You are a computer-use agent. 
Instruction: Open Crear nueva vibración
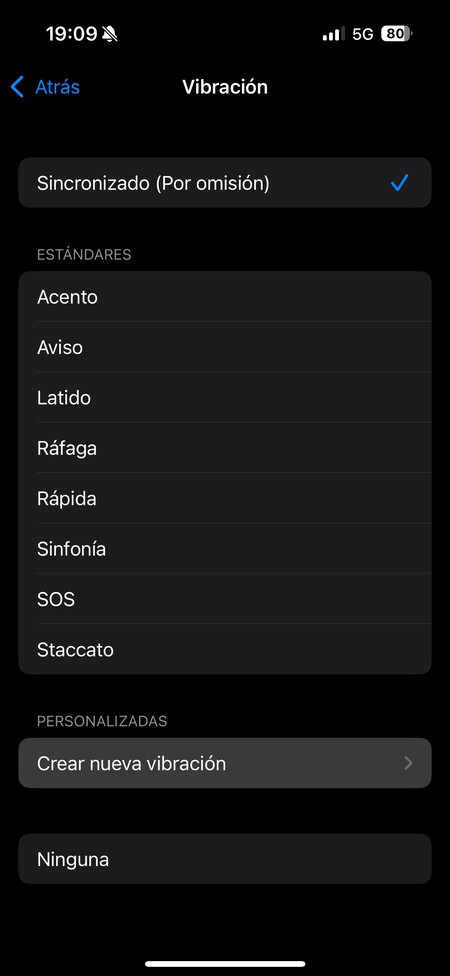(225, 763)
